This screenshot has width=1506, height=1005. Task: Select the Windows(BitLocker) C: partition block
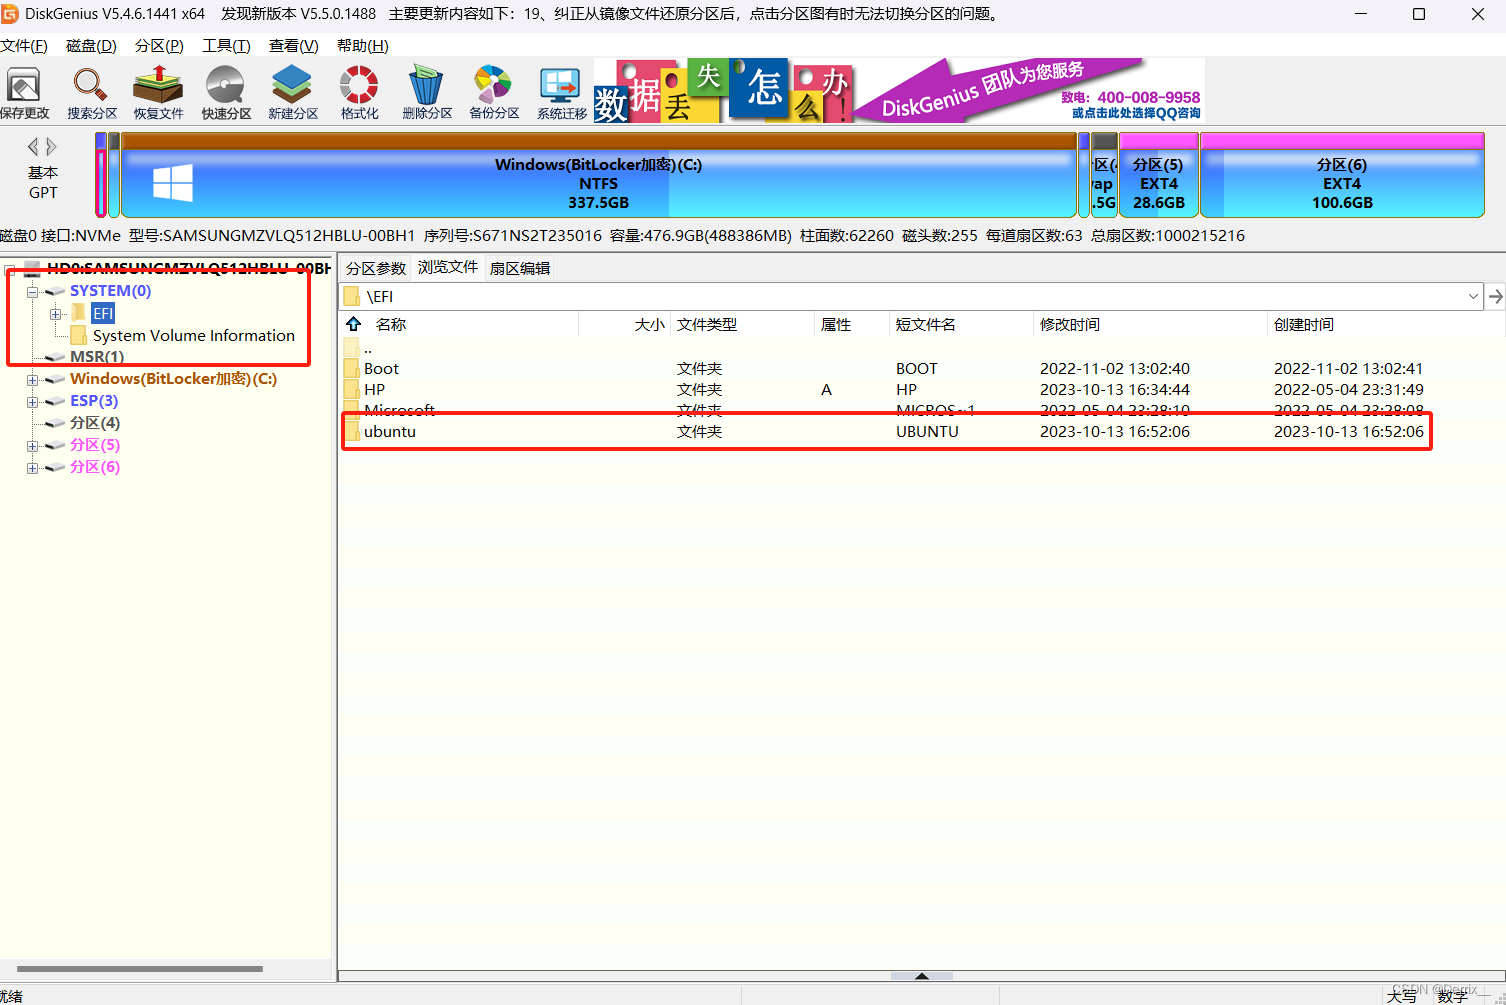[598, 175]
